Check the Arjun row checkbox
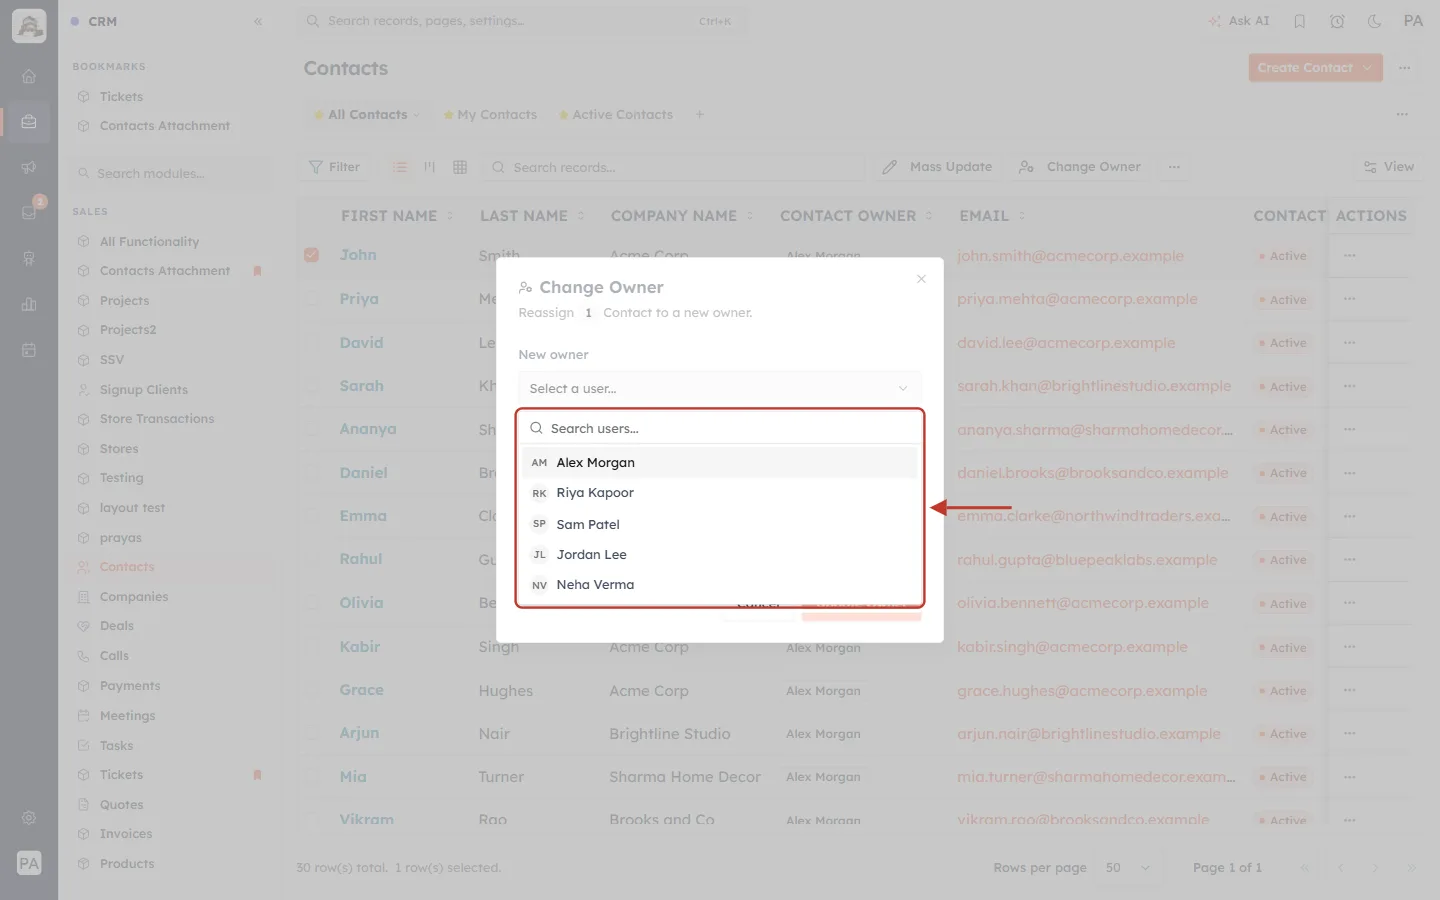The width and height of the screenshot is (1440, 900). (x=312, y=733)
